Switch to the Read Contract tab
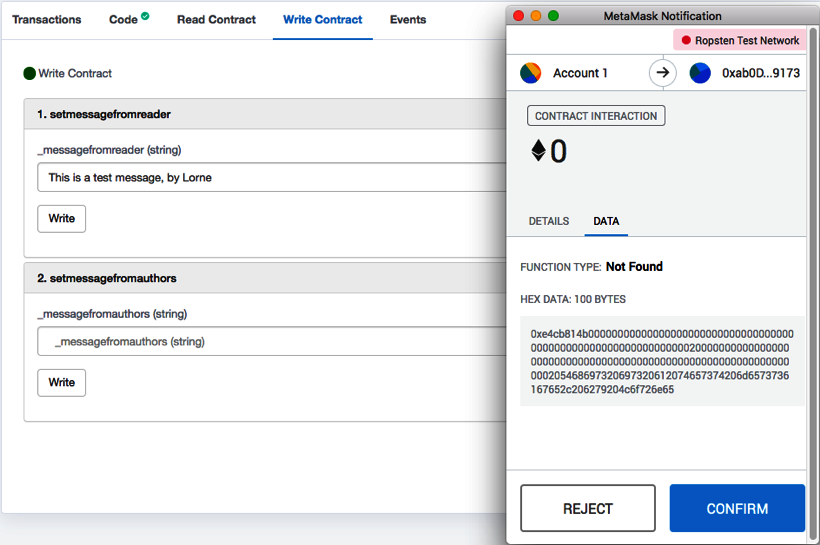Image resolution: width=820 pixels, height=545 pixels. pyautogui.click(x=216, y=20)
